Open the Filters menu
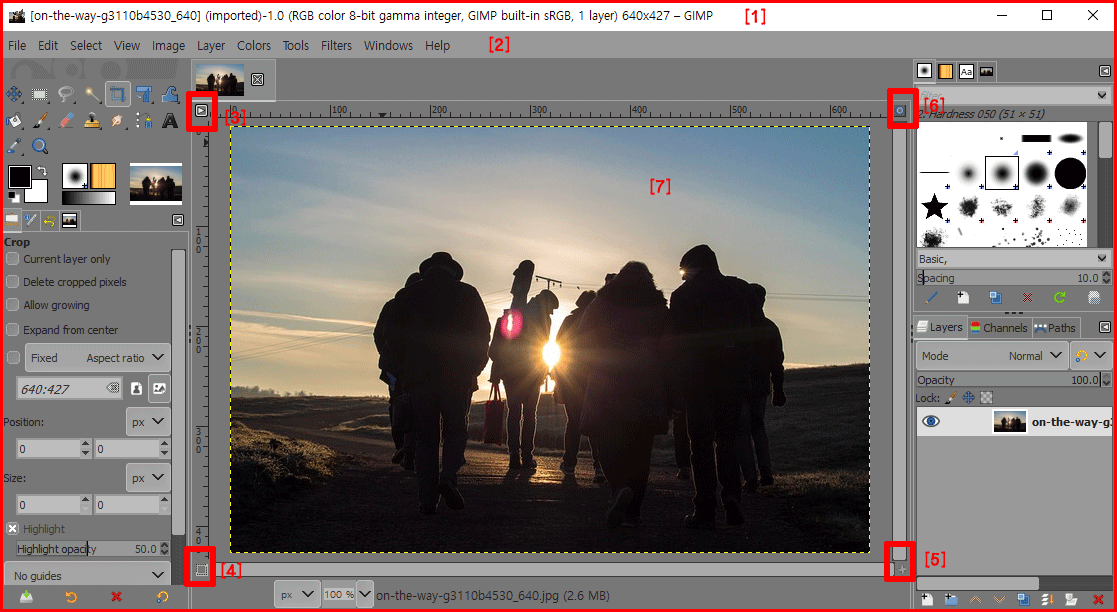Image resolution: width=1117 pixels, height=612 pixels. click(336, 46)
